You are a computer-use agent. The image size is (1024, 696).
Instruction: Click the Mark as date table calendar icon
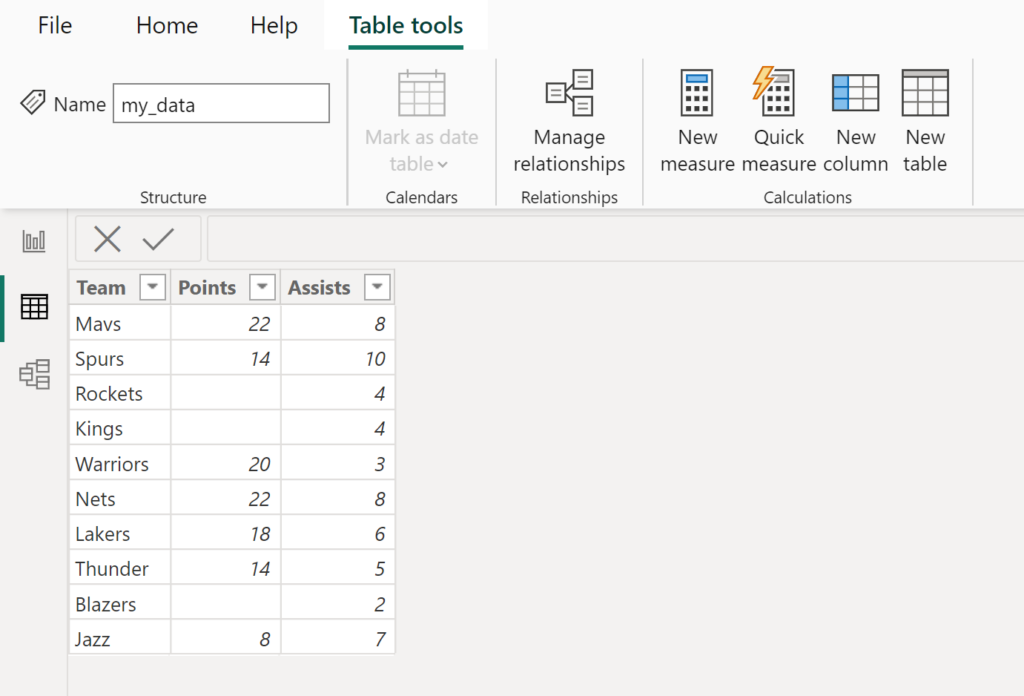click(421, 93)
